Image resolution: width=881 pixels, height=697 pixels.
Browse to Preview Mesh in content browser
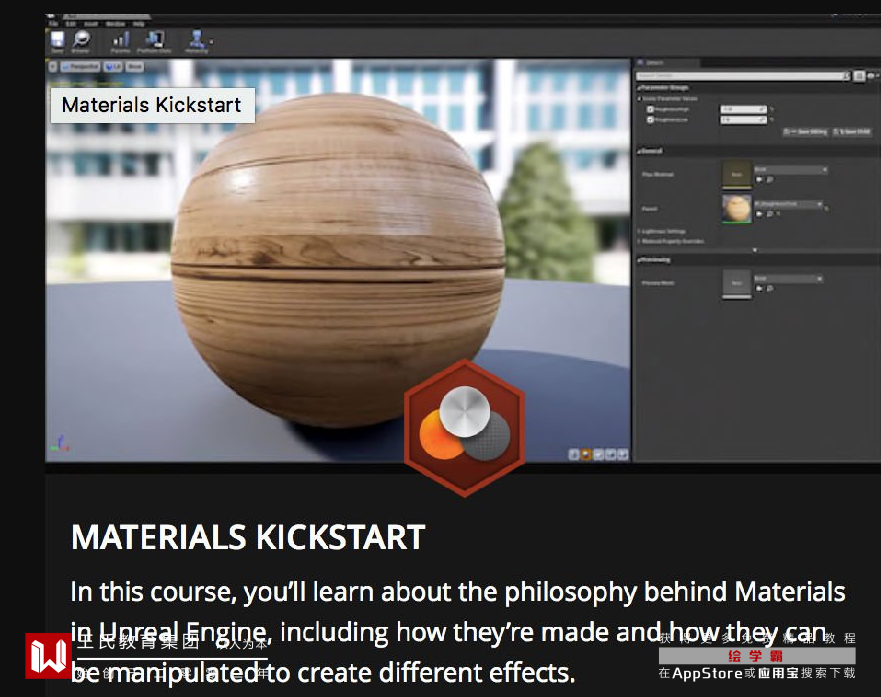pyautogui.click(x=770, y=289)
